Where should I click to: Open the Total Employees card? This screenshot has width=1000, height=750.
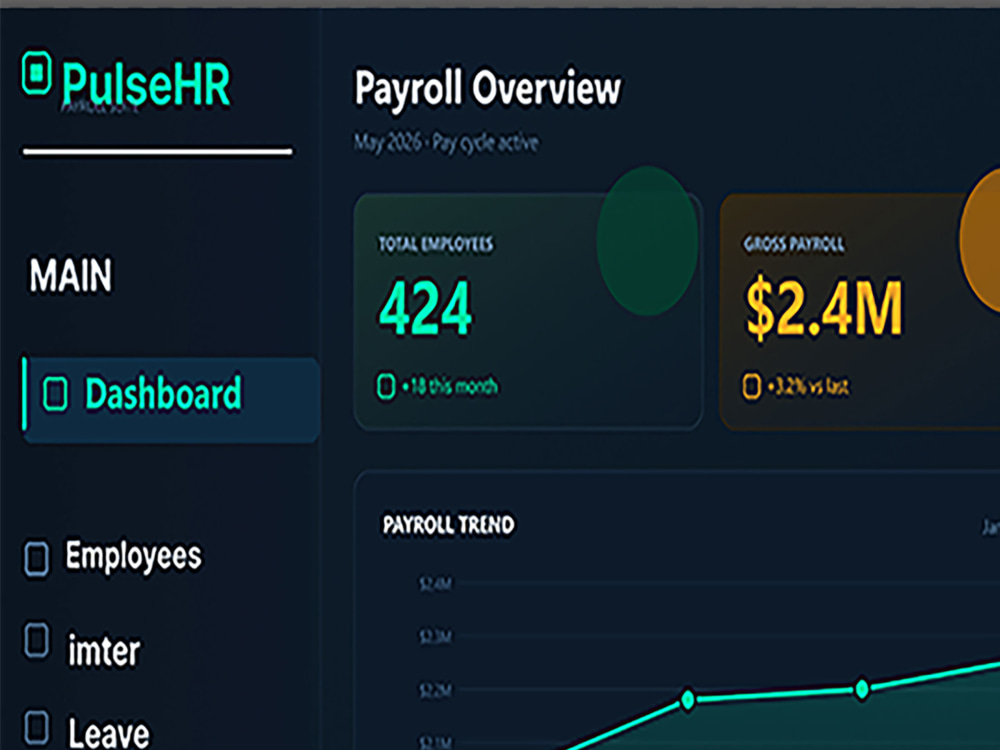click(528, 311)
